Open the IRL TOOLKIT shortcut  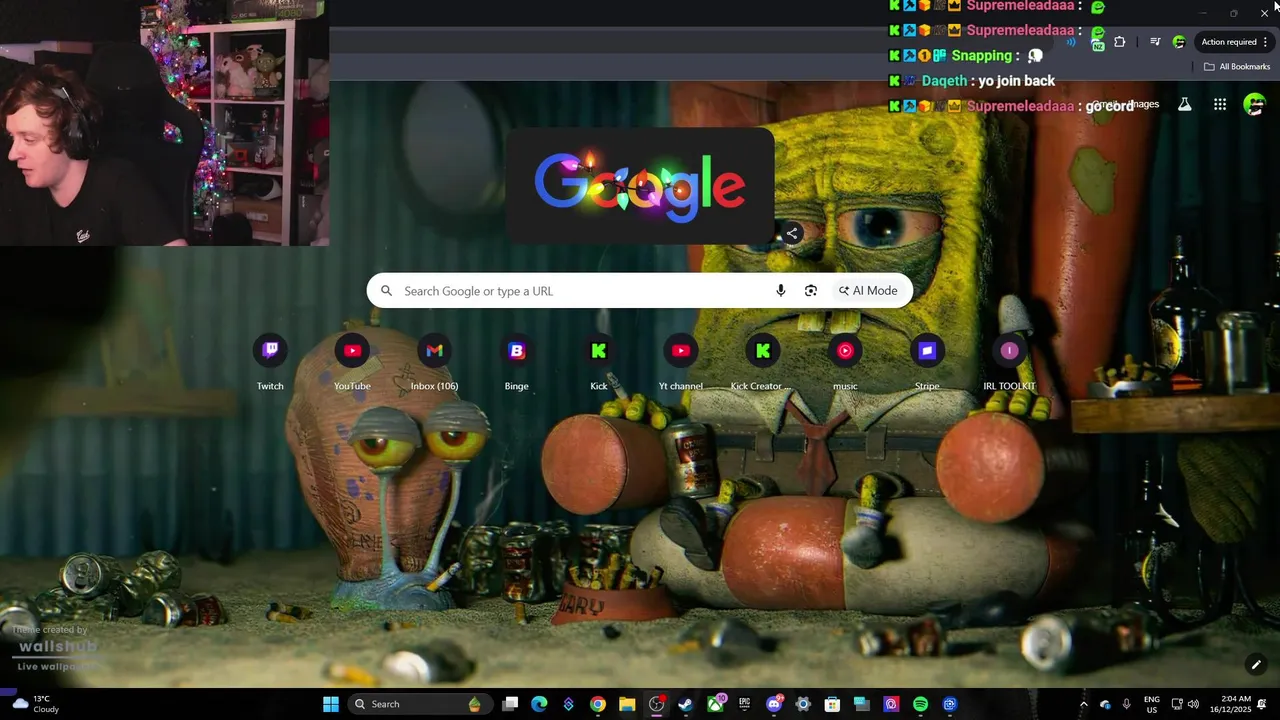click(1009, 362)
